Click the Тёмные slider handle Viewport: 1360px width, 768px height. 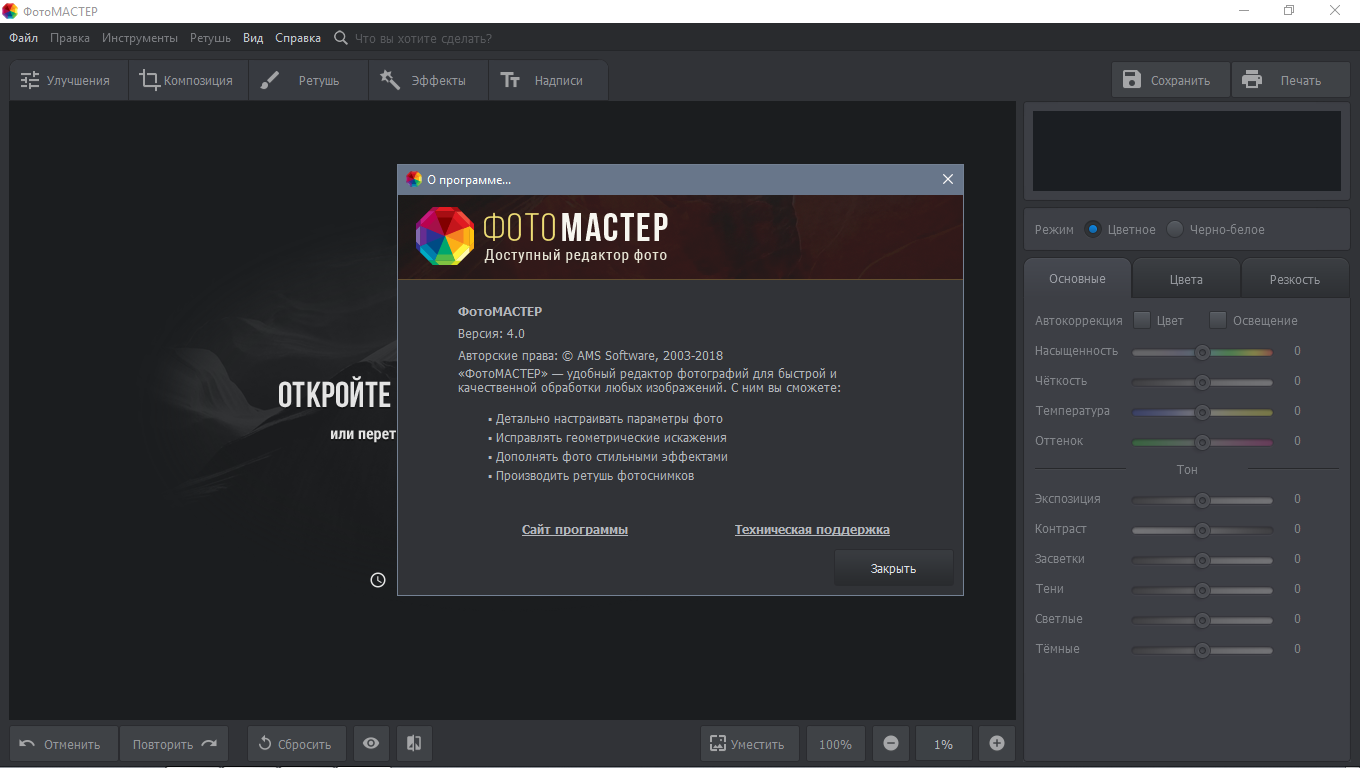tap(1202, 650)
